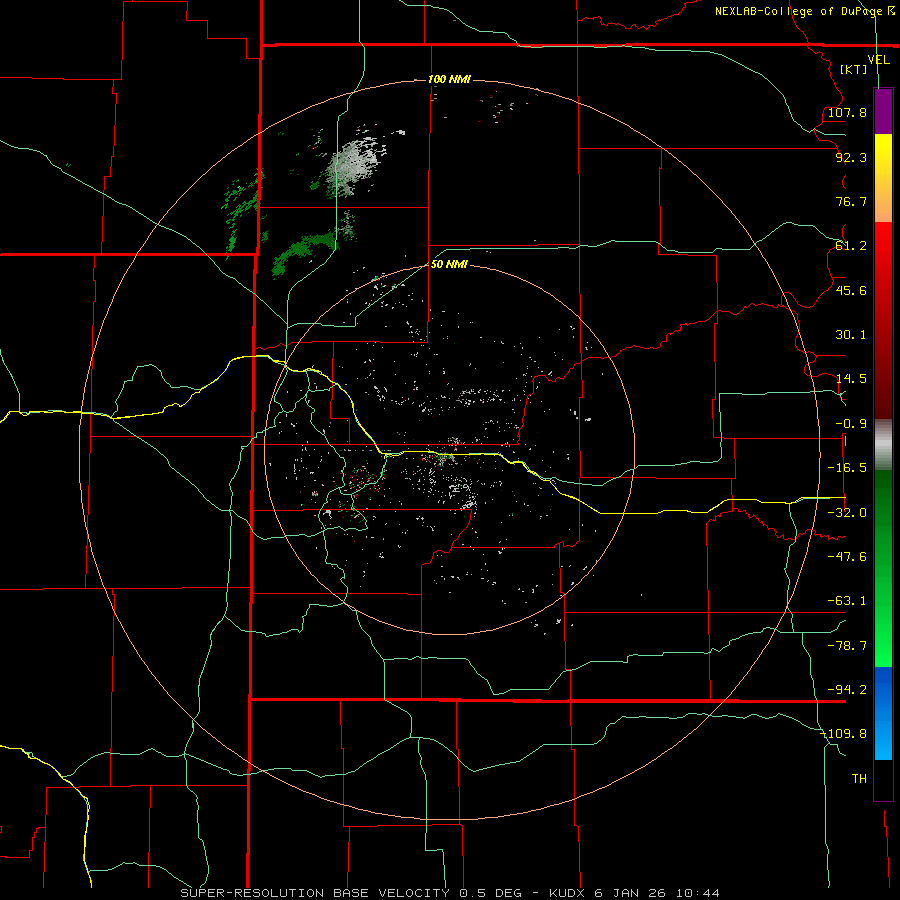Click the 76.7 legend value
This screenshot has height=900, width=900.
(x=851, y=201)
